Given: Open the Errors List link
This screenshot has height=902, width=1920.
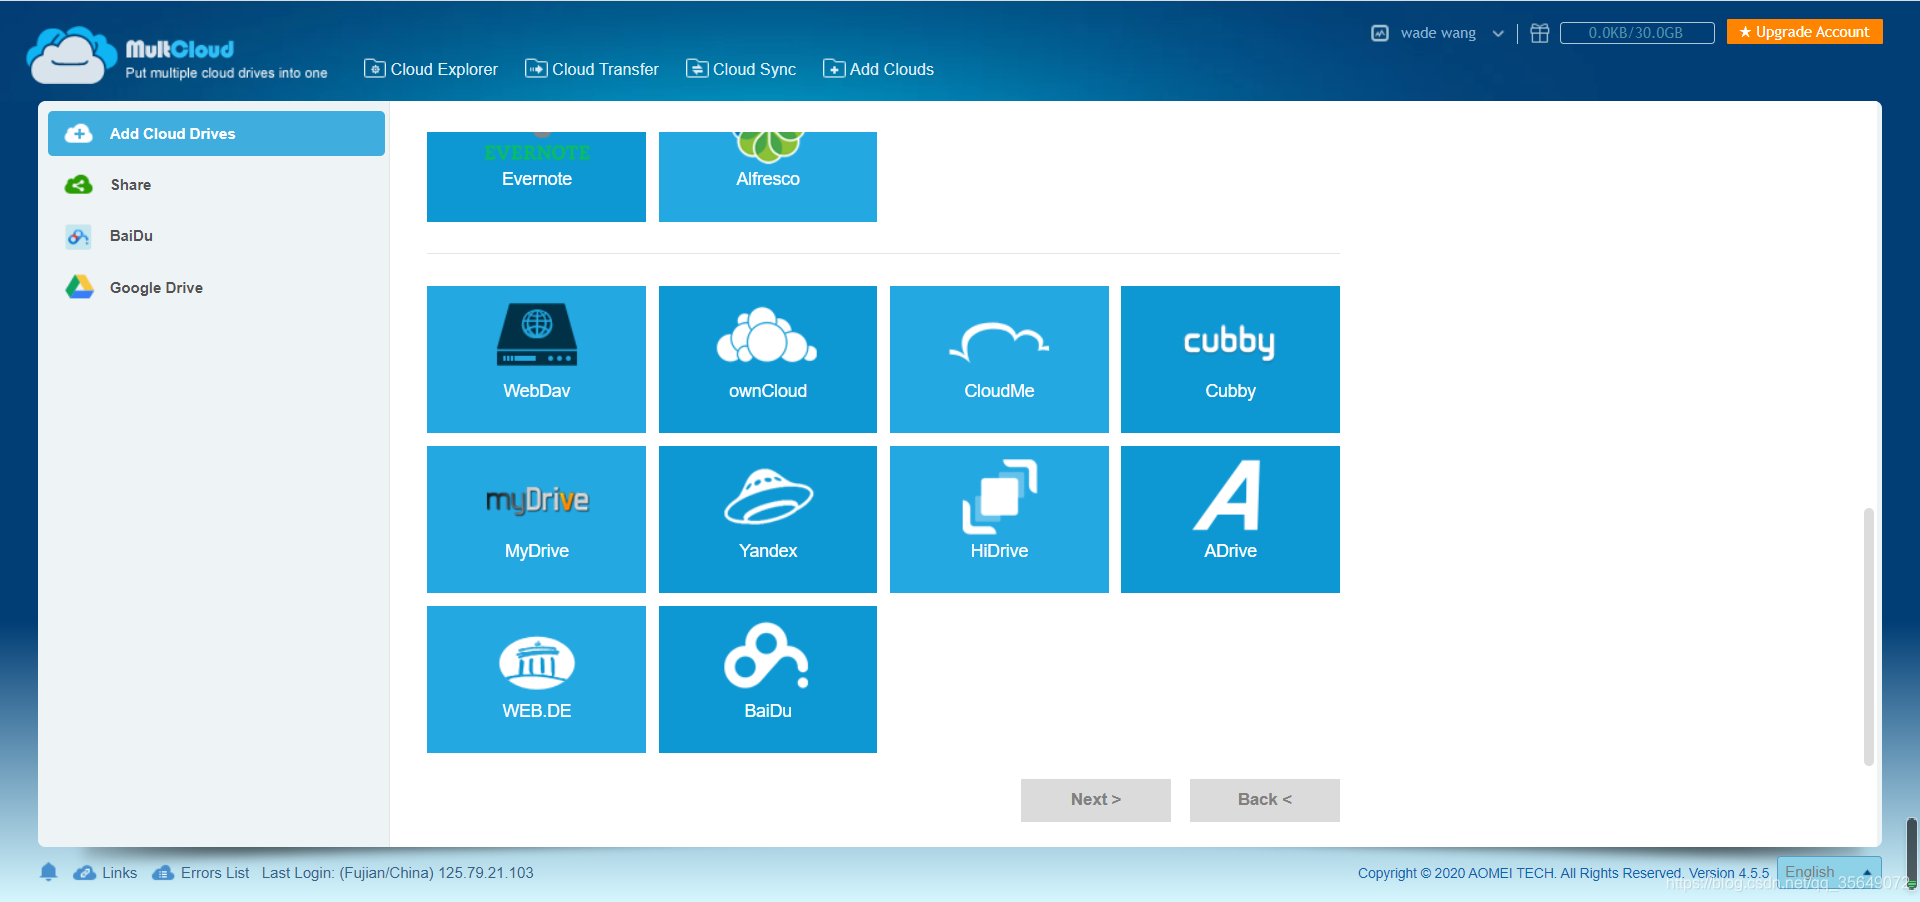Looking at the screenshot, I should tap(201, 873).
